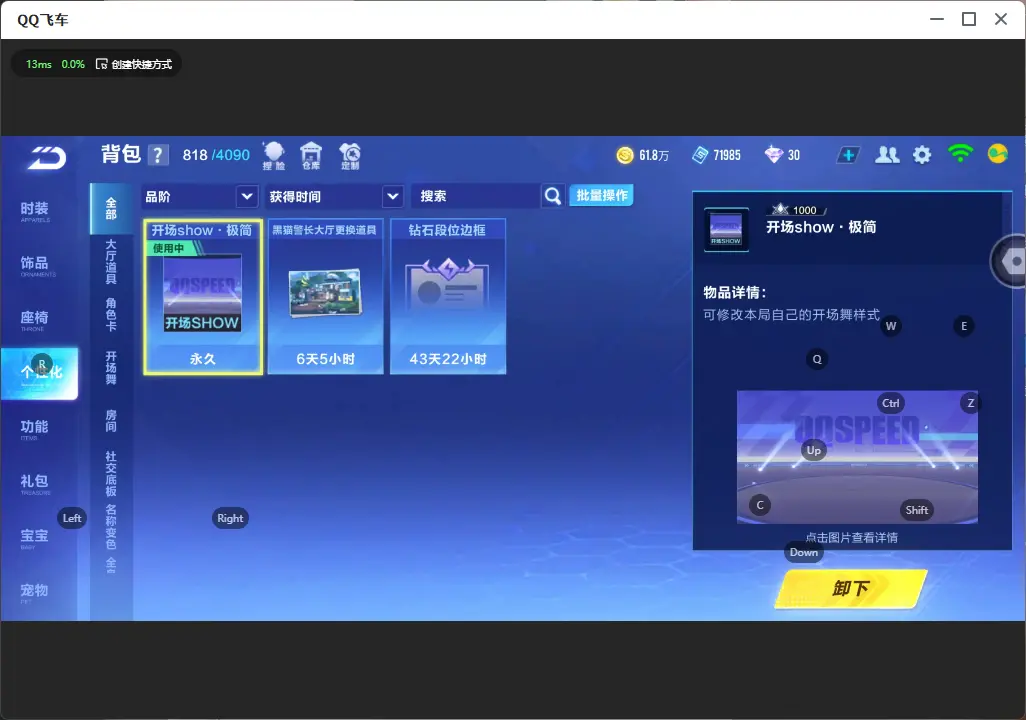Switch to the 名称变色 name color sub-tab
This screenshot has height=720, width=1026.
(111, 527)
